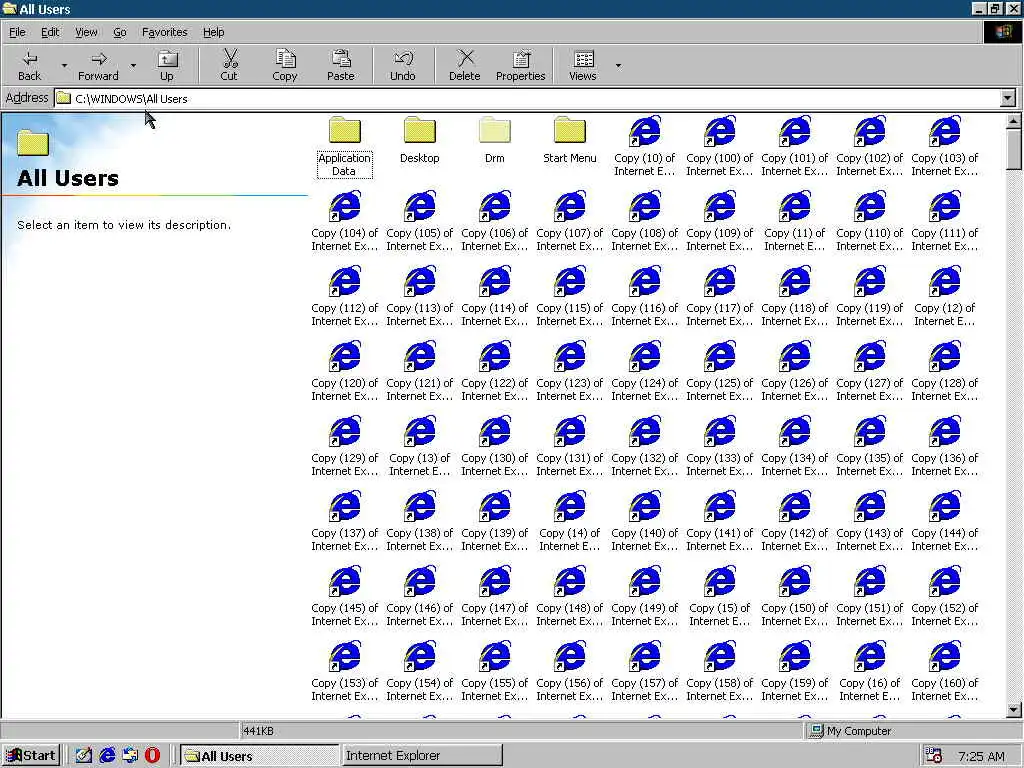Open the Help menu
Viewport: 1024px width, 768px height.
[214, 32]
